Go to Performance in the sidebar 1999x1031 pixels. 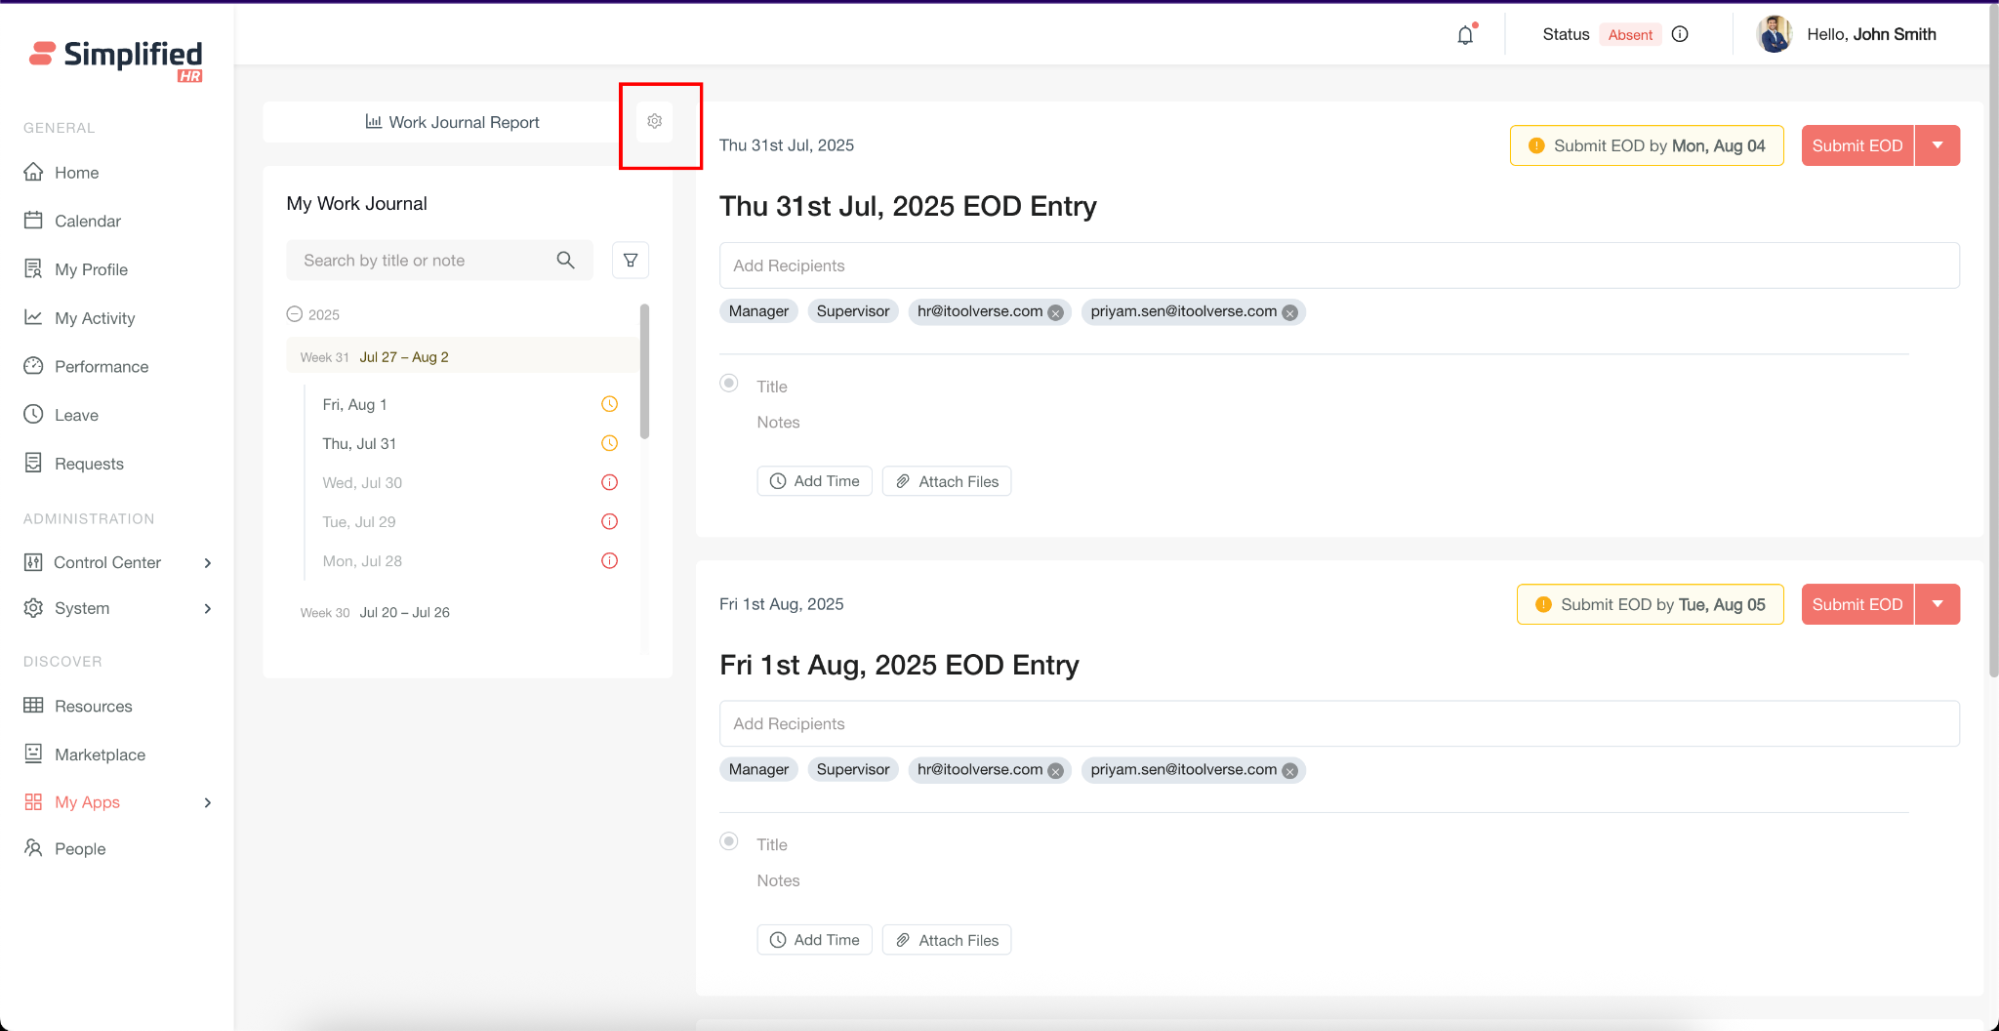pyautogui.click(x=101, y=366)
